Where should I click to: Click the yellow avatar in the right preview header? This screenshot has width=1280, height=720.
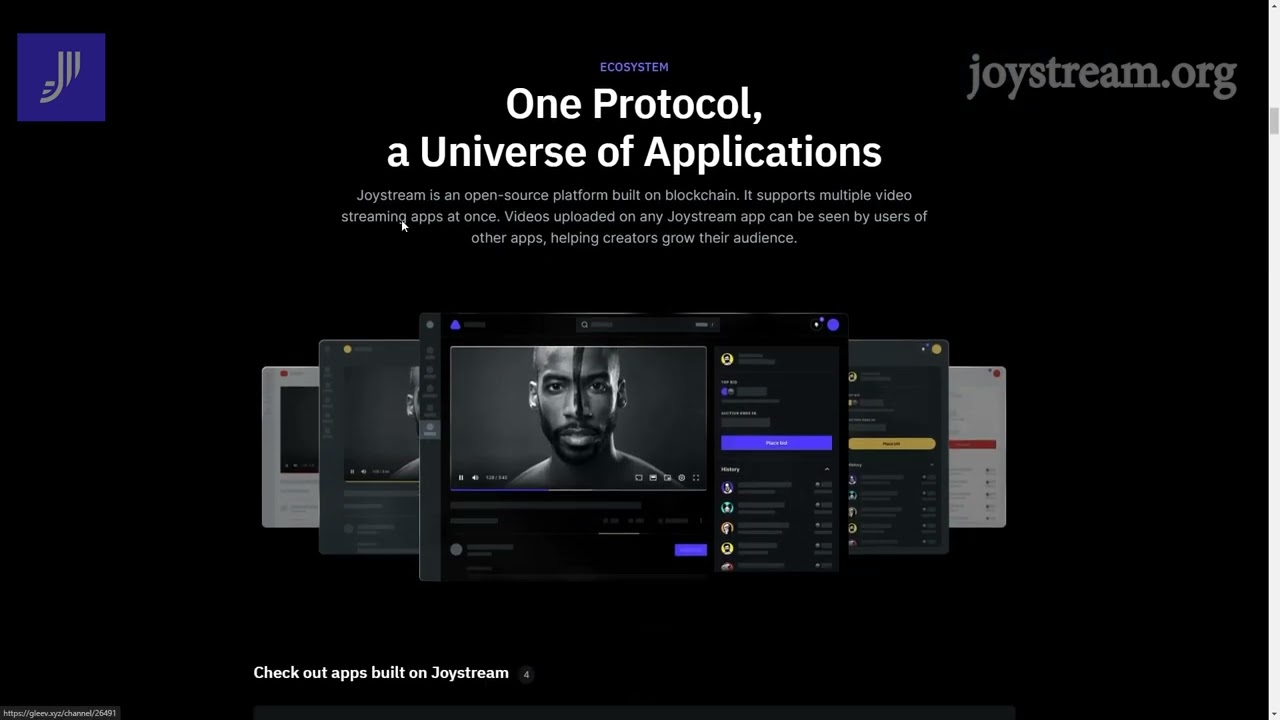tap(936, 349)
